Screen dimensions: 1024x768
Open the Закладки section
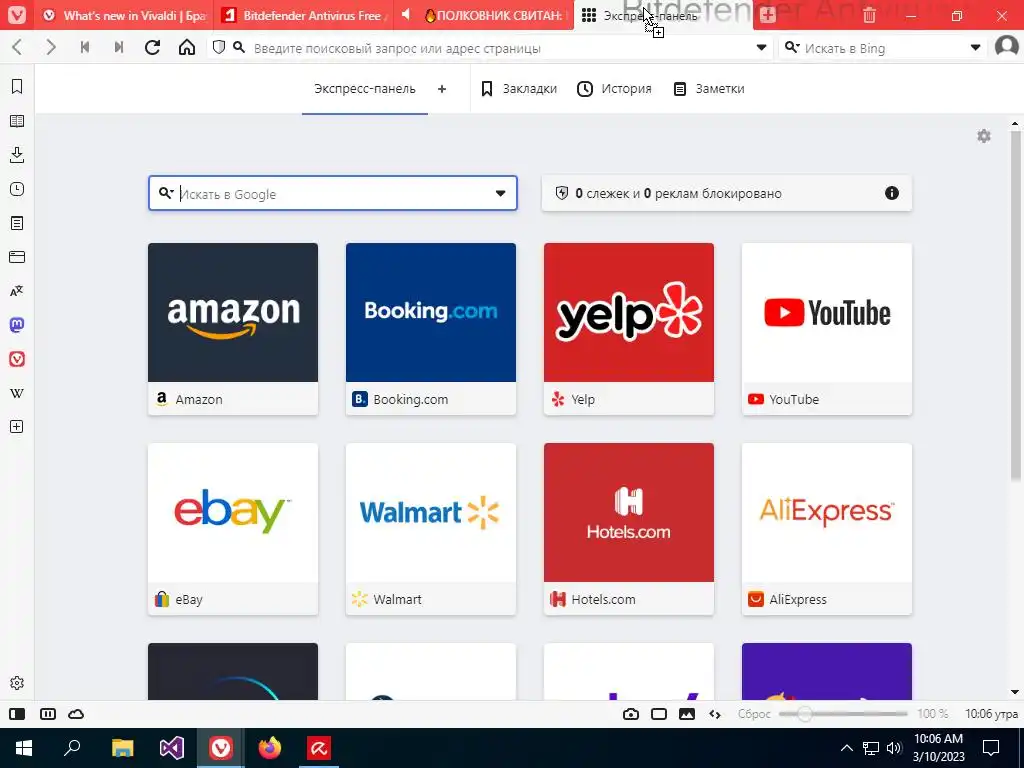519,89
